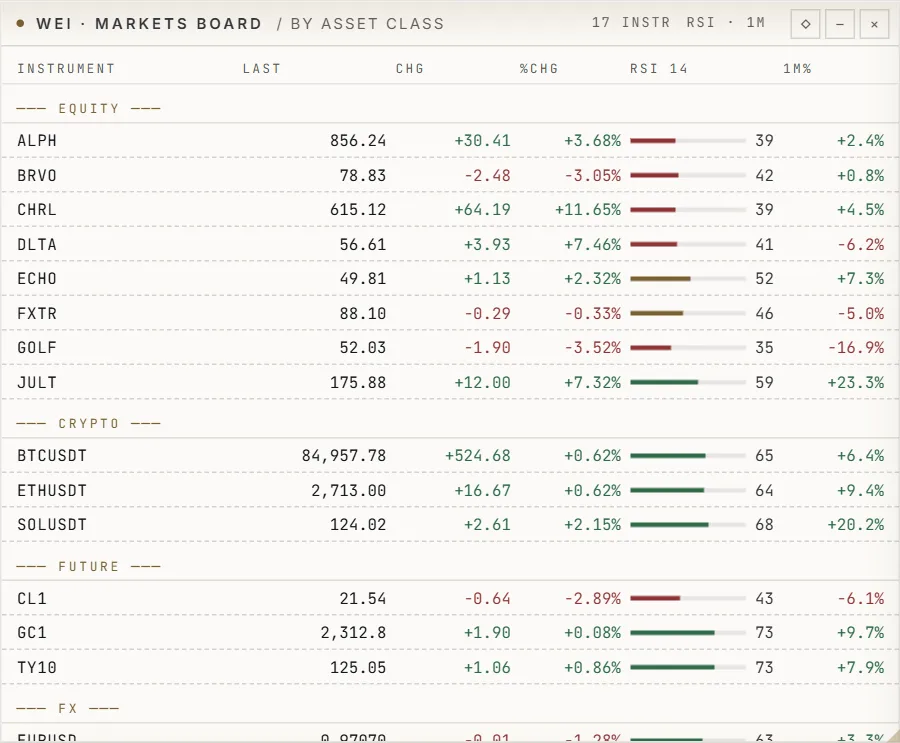900x743 pixels.
Task: Select the GOLF ticker
Action: click(37, 347)
